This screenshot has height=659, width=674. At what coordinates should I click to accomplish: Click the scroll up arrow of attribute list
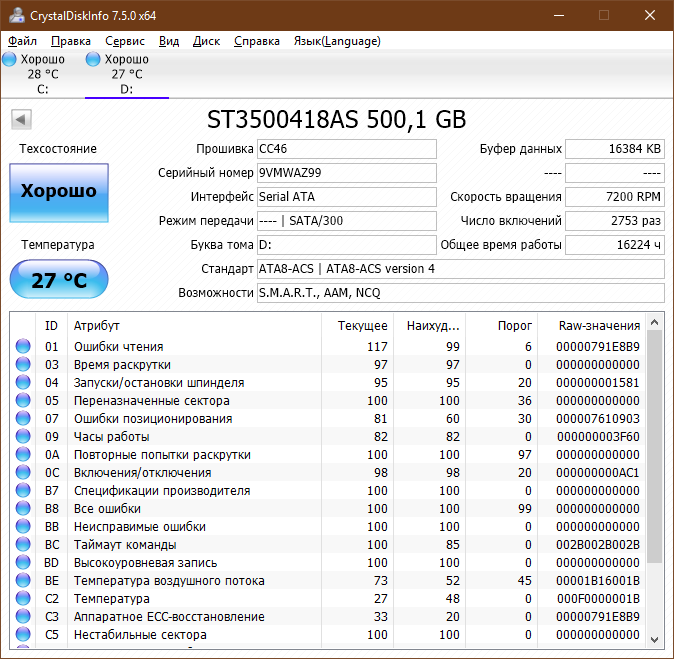(x=655, y=322)
